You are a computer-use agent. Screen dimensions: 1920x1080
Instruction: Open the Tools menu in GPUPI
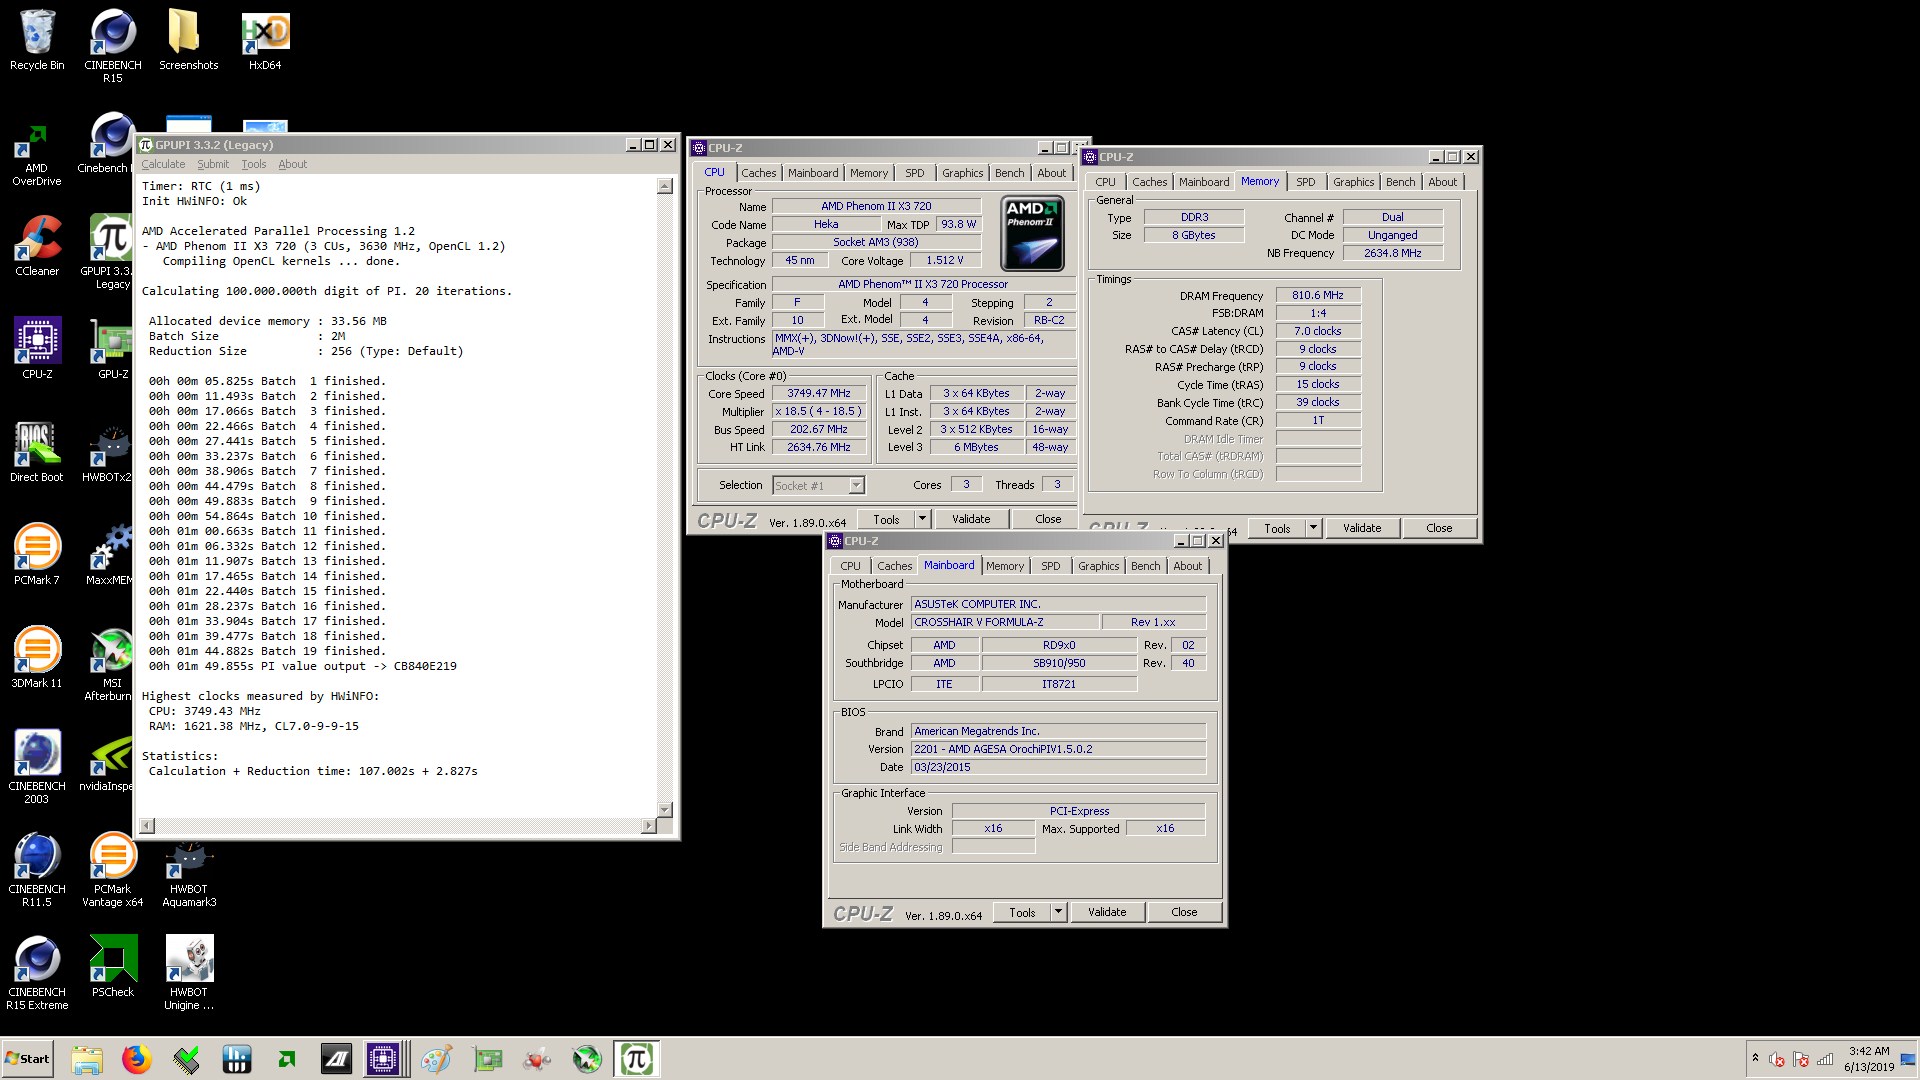pos(254,164)
